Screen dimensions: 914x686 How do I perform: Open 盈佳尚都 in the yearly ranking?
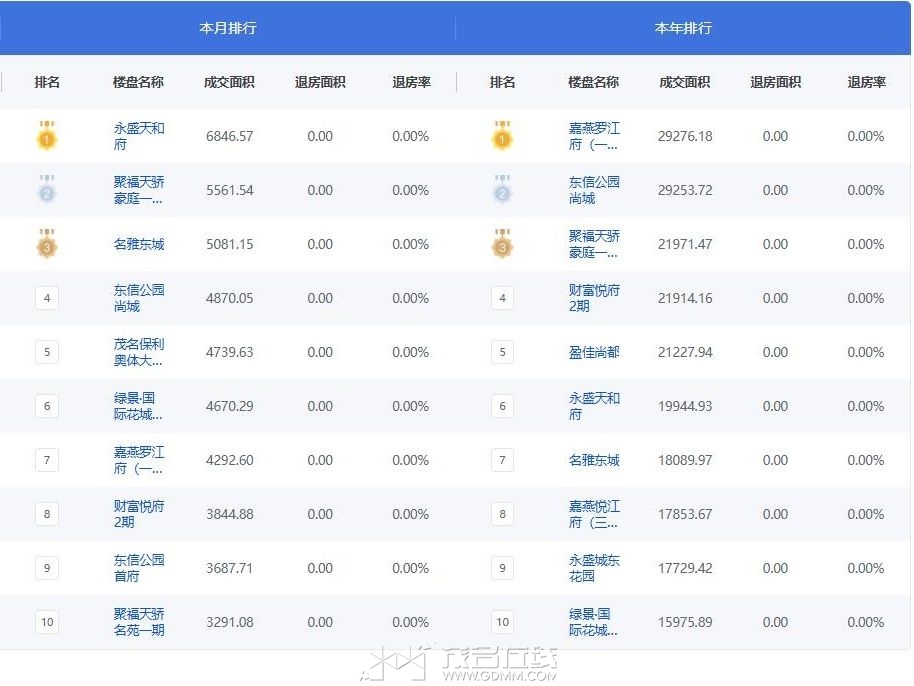594,352
